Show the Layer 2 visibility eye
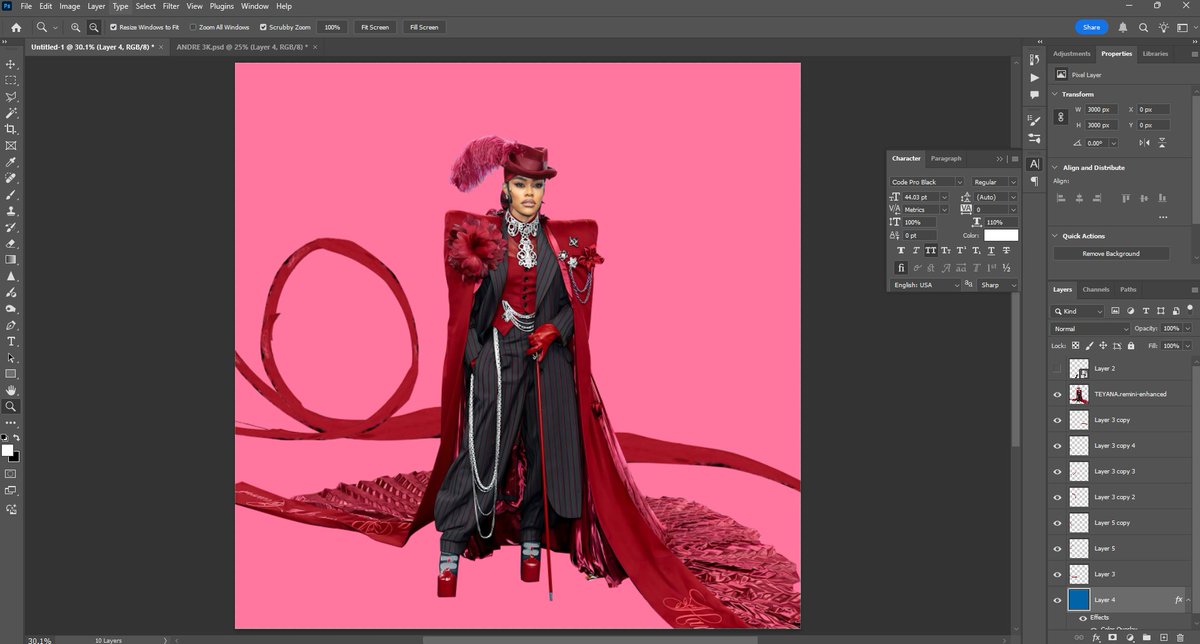Image resolution: width=1200 pixels, height=644 pixels. pos(1057,368)
